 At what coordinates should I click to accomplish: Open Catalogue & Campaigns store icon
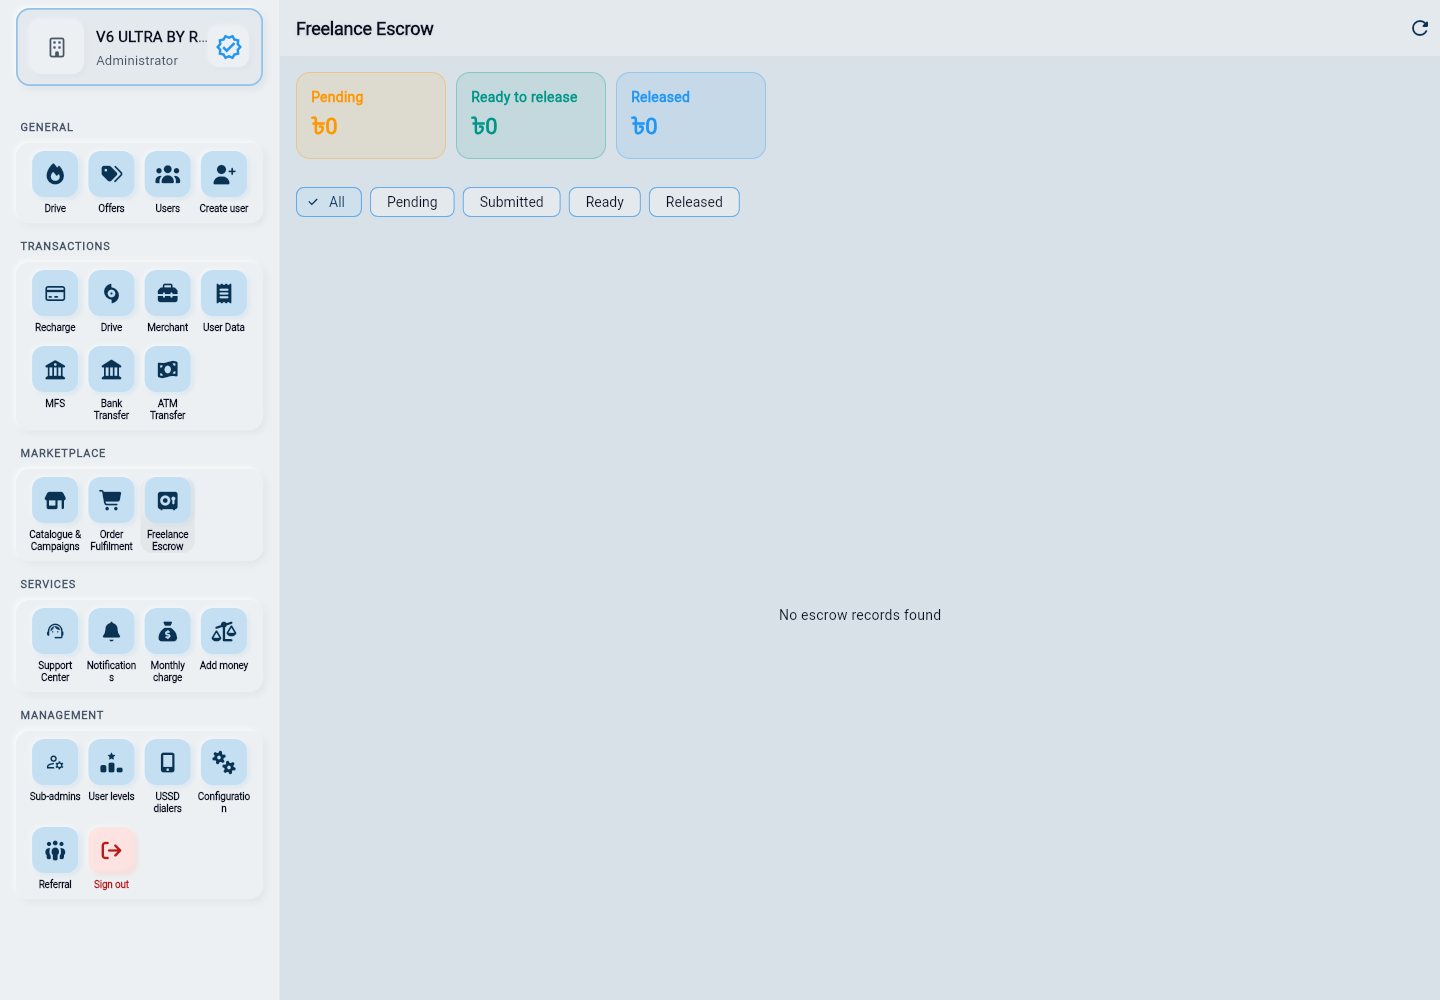tap(55, 501)
